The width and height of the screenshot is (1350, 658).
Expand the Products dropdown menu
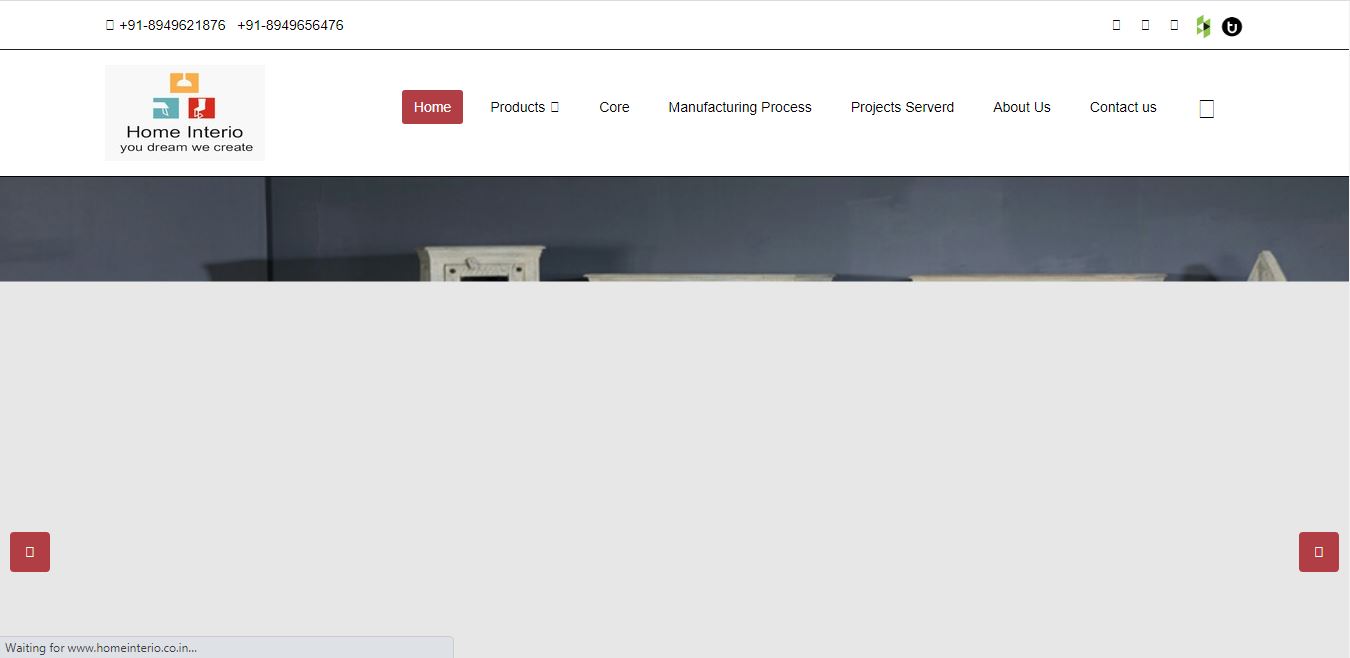pos(524,107)
